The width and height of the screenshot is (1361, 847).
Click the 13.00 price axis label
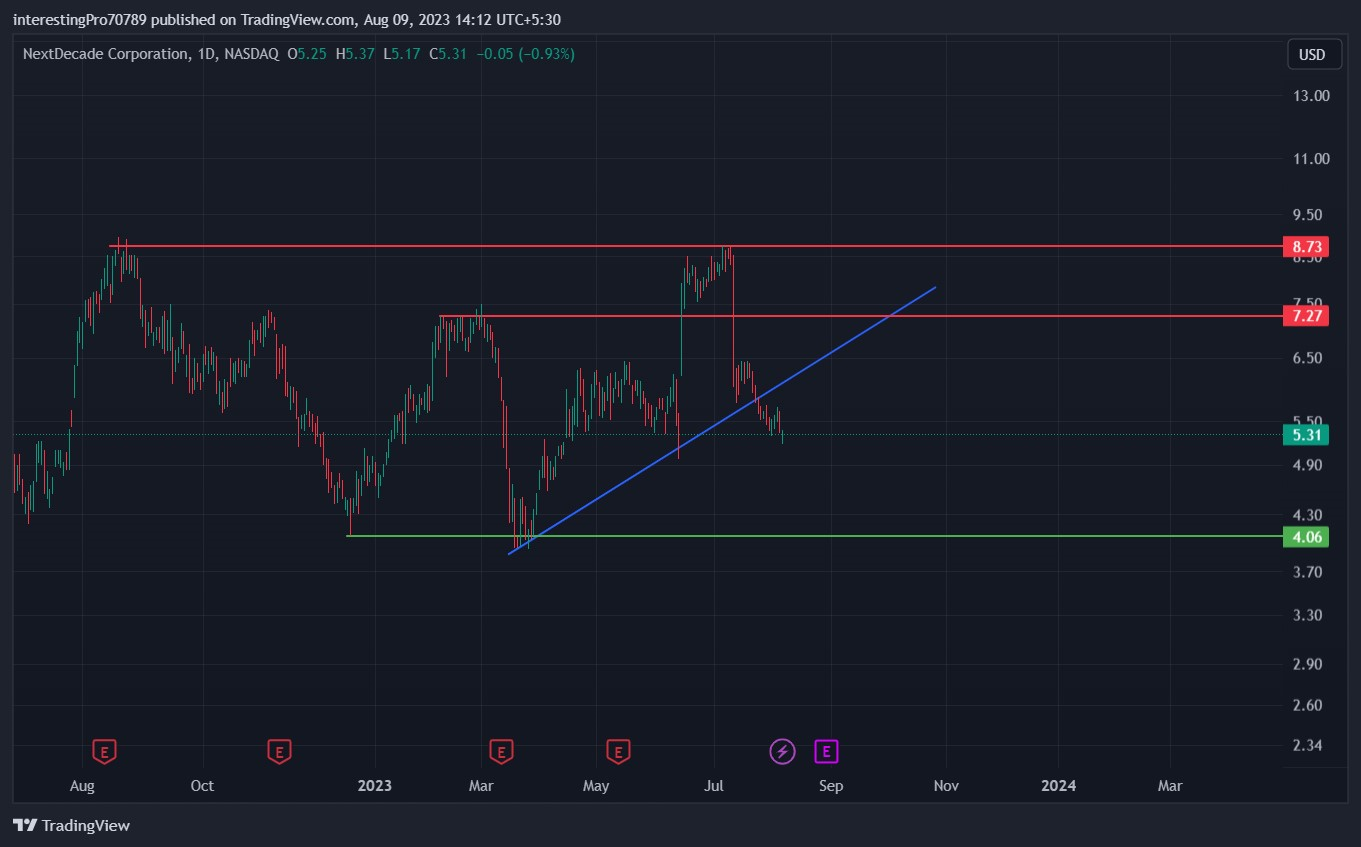1310,96
